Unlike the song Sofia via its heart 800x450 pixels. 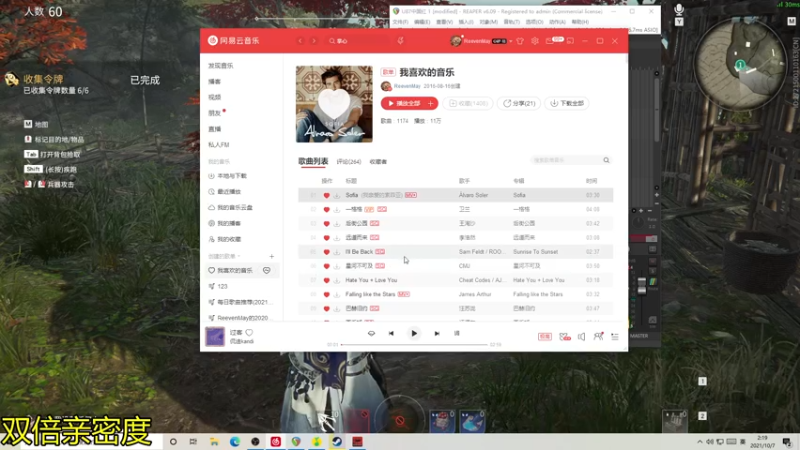327,195
